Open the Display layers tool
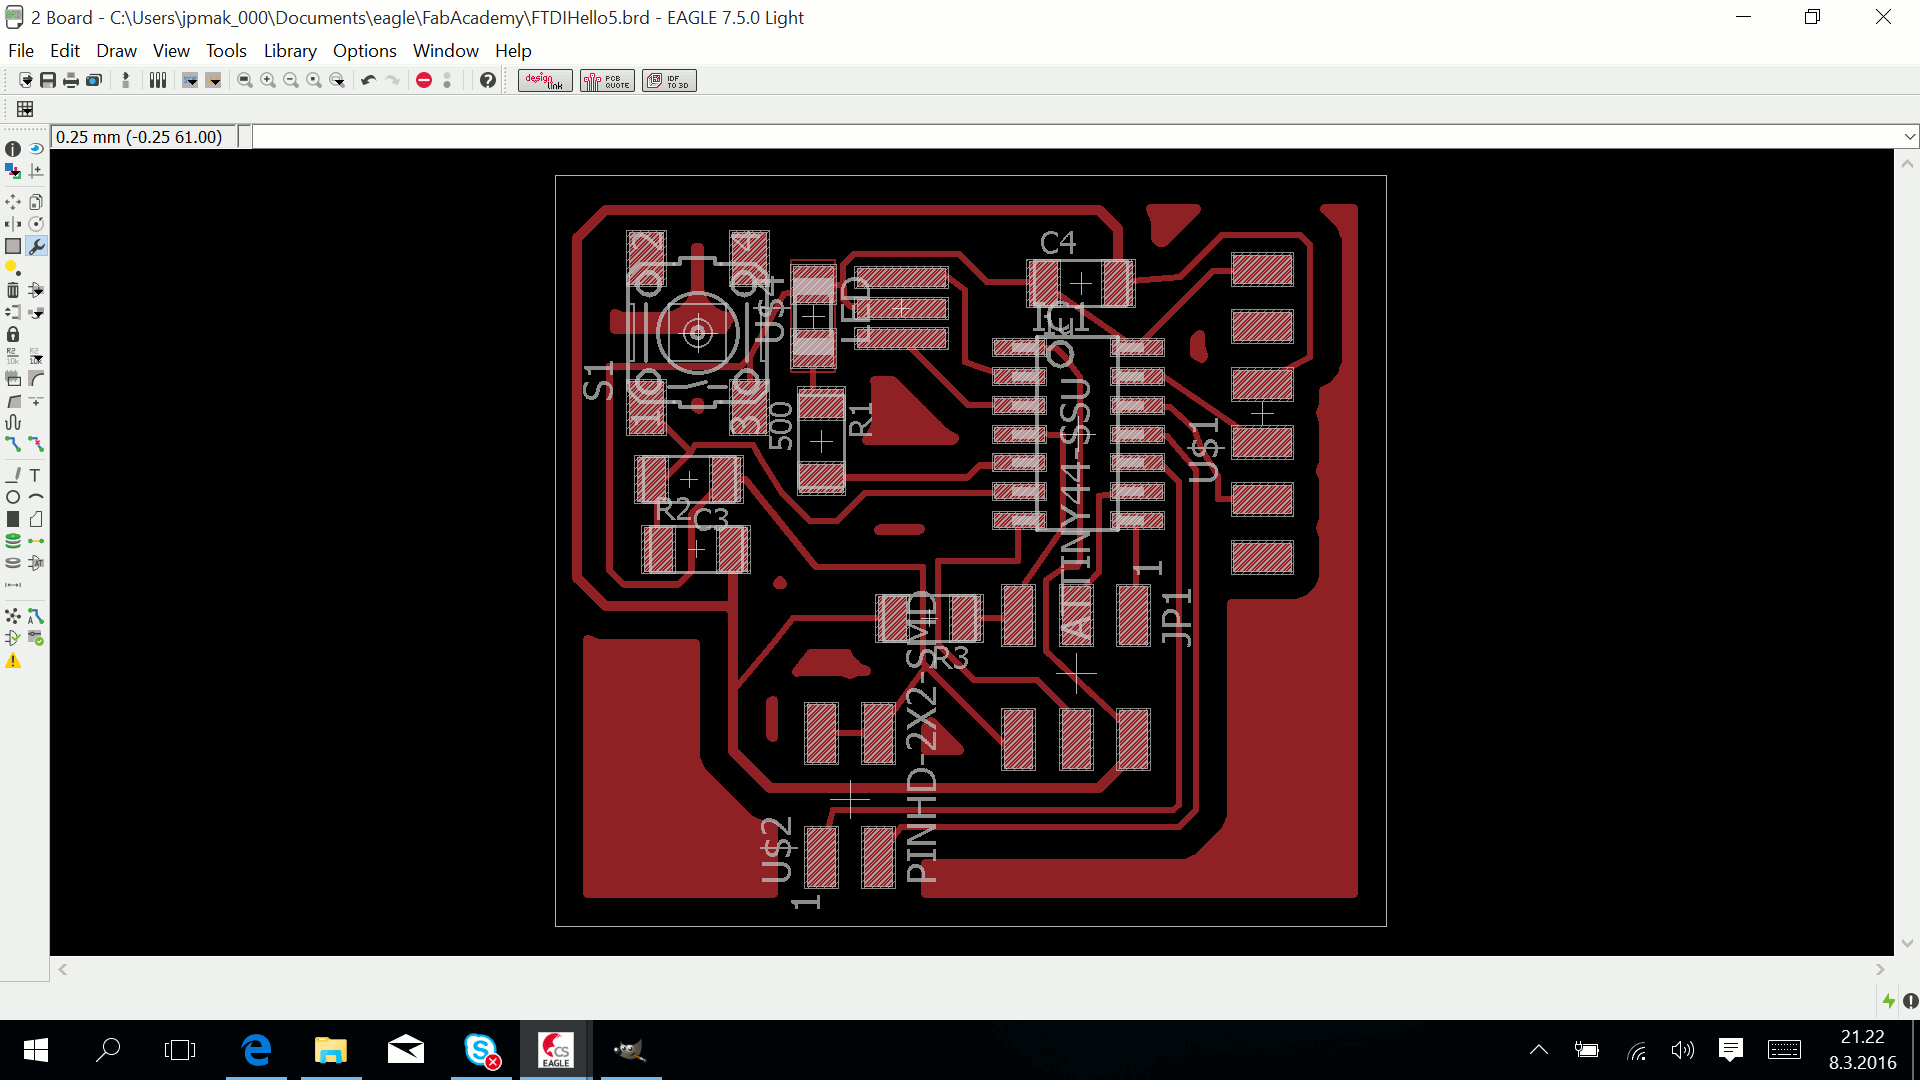 13,171
